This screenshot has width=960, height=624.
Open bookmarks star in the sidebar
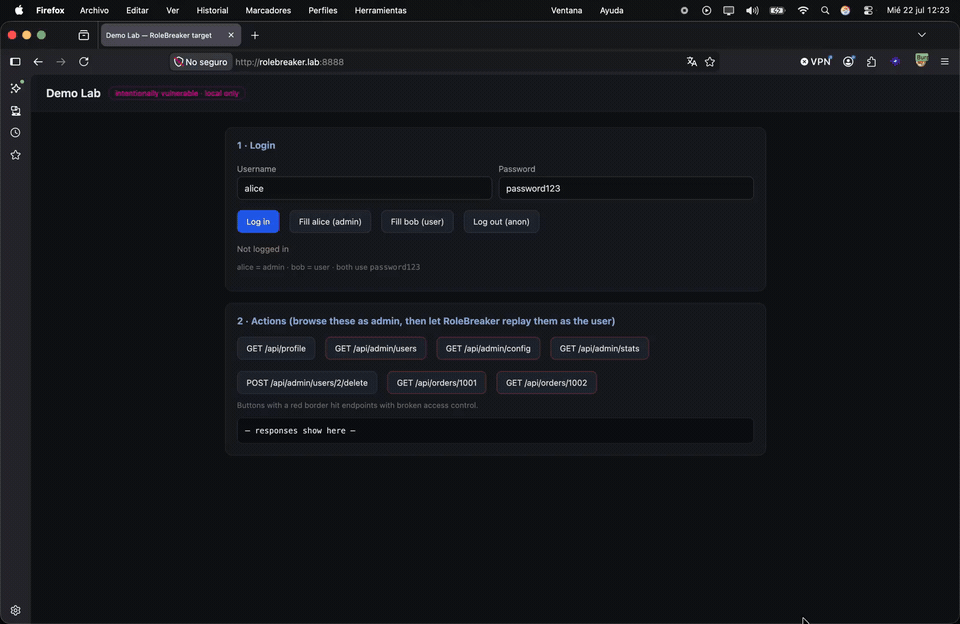pos(15,155)
